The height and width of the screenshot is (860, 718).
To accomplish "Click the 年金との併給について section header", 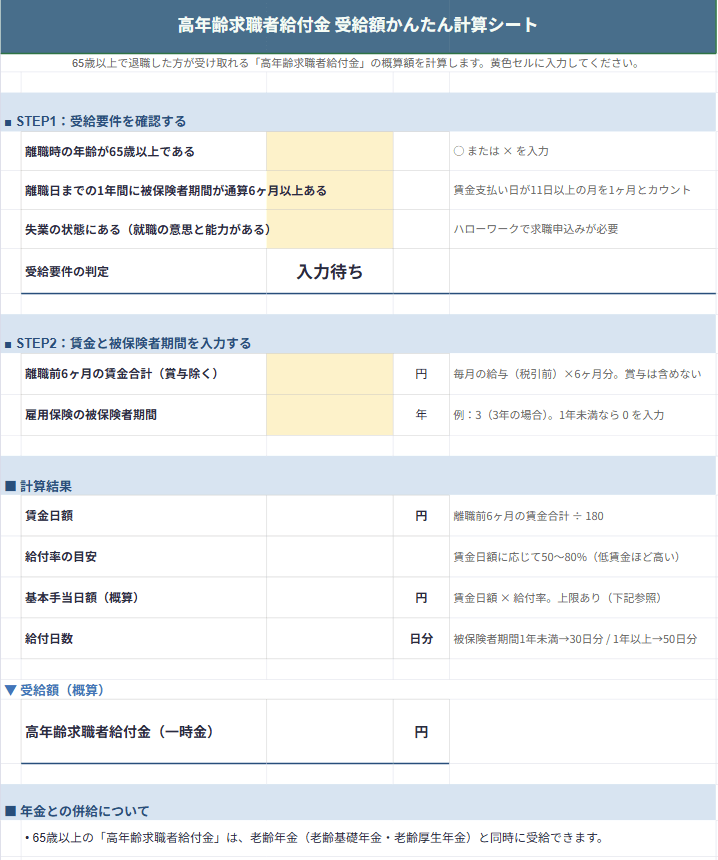I will click(84, 810).
